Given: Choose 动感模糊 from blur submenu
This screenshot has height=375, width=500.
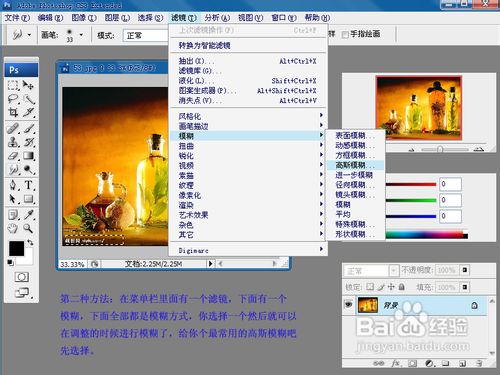Looking at the screenshot, I should coord(355,145).
